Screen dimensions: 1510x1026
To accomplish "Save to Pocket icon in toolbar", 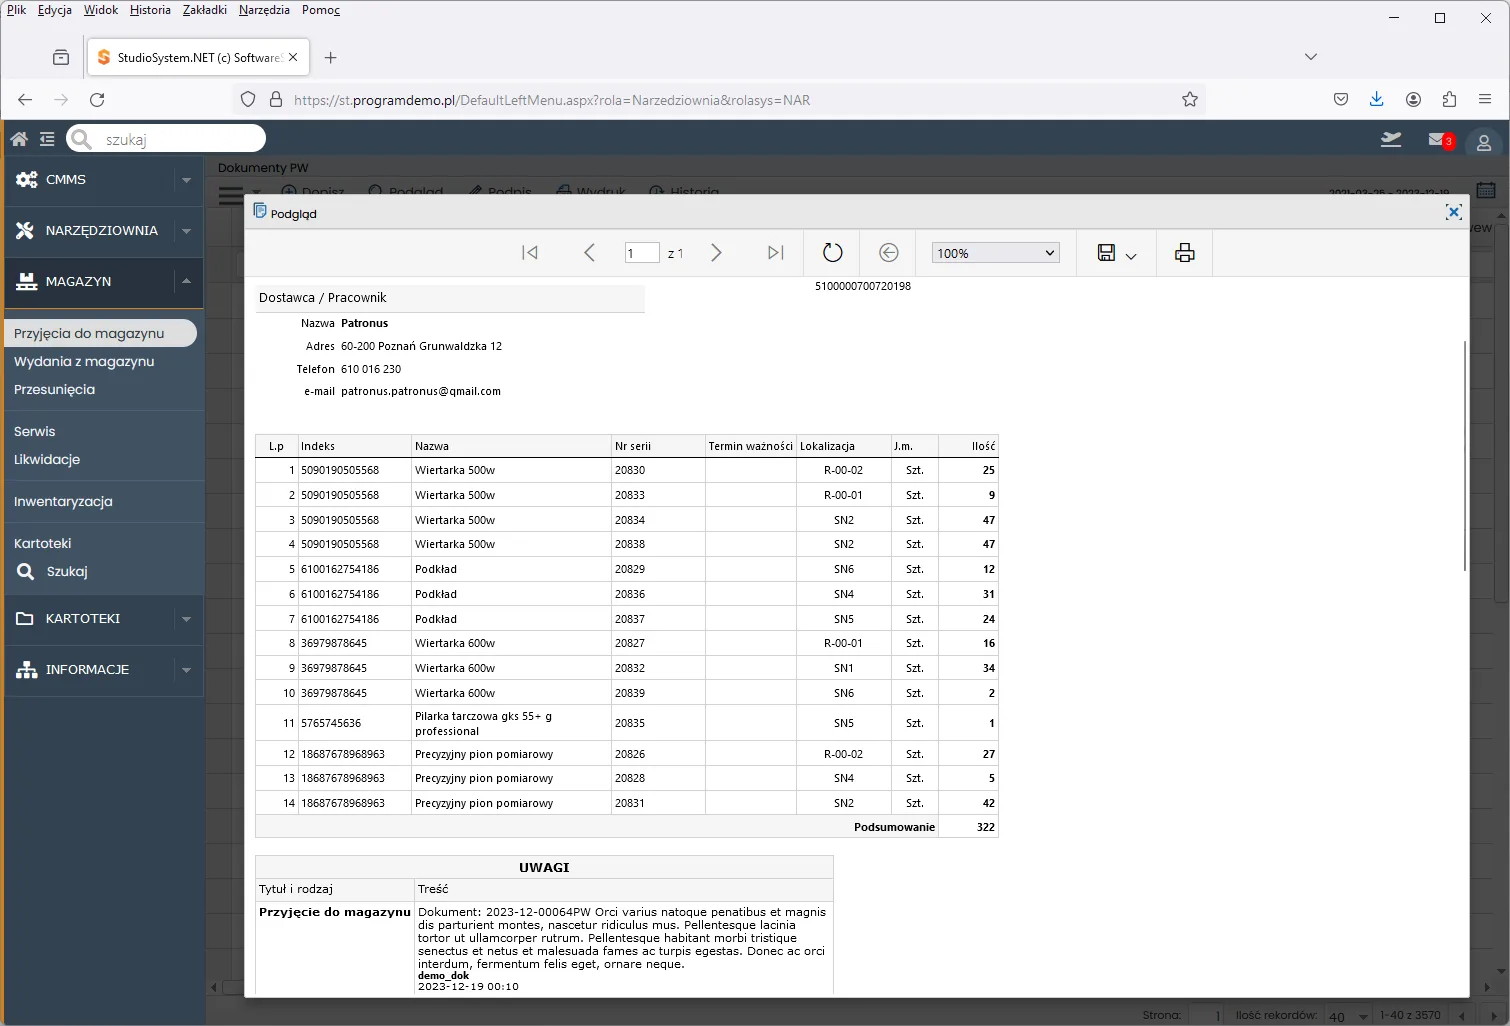I will [x=1341, y=99].
